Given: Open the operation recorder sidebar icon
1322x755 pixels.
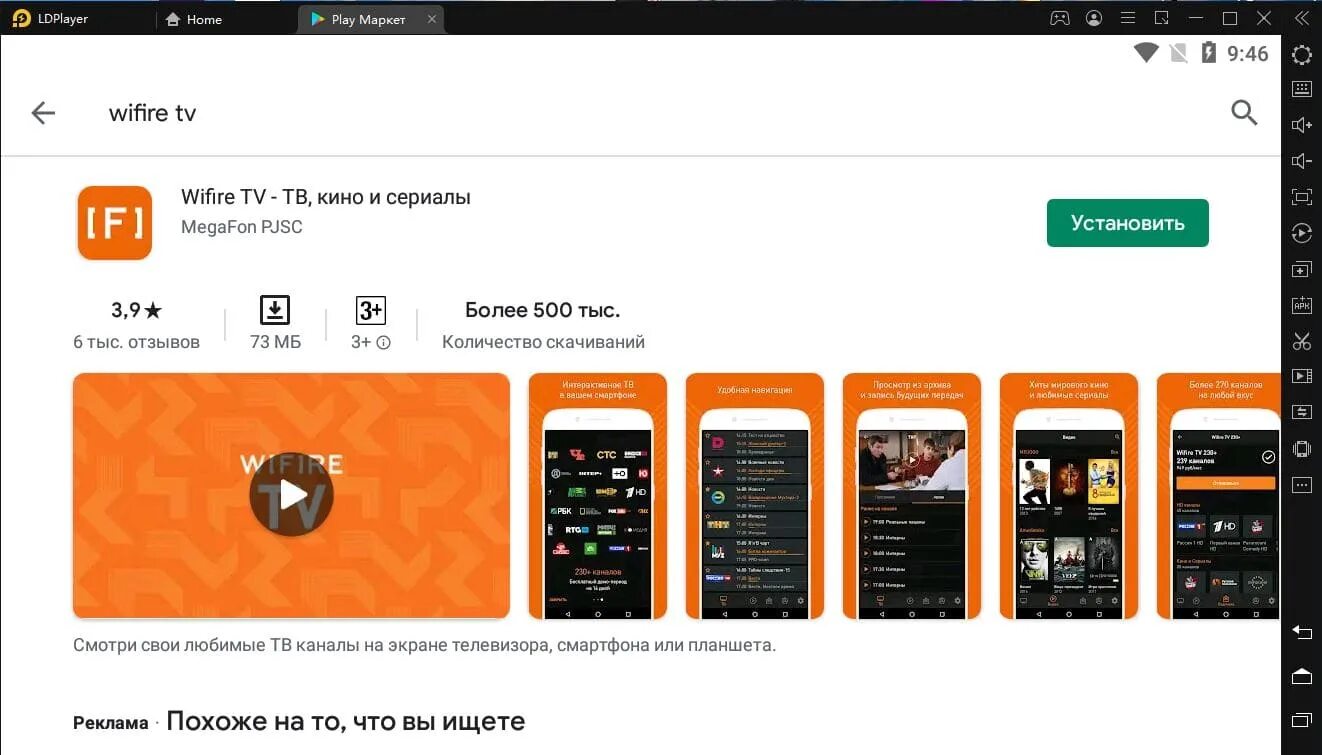Looking at the screenshot, I should [1301, 233].
